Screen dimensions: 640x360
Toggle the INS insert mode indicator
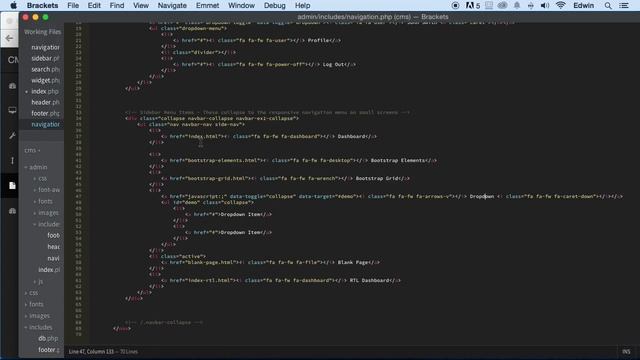pyautogui.click(x=626, y=351)
